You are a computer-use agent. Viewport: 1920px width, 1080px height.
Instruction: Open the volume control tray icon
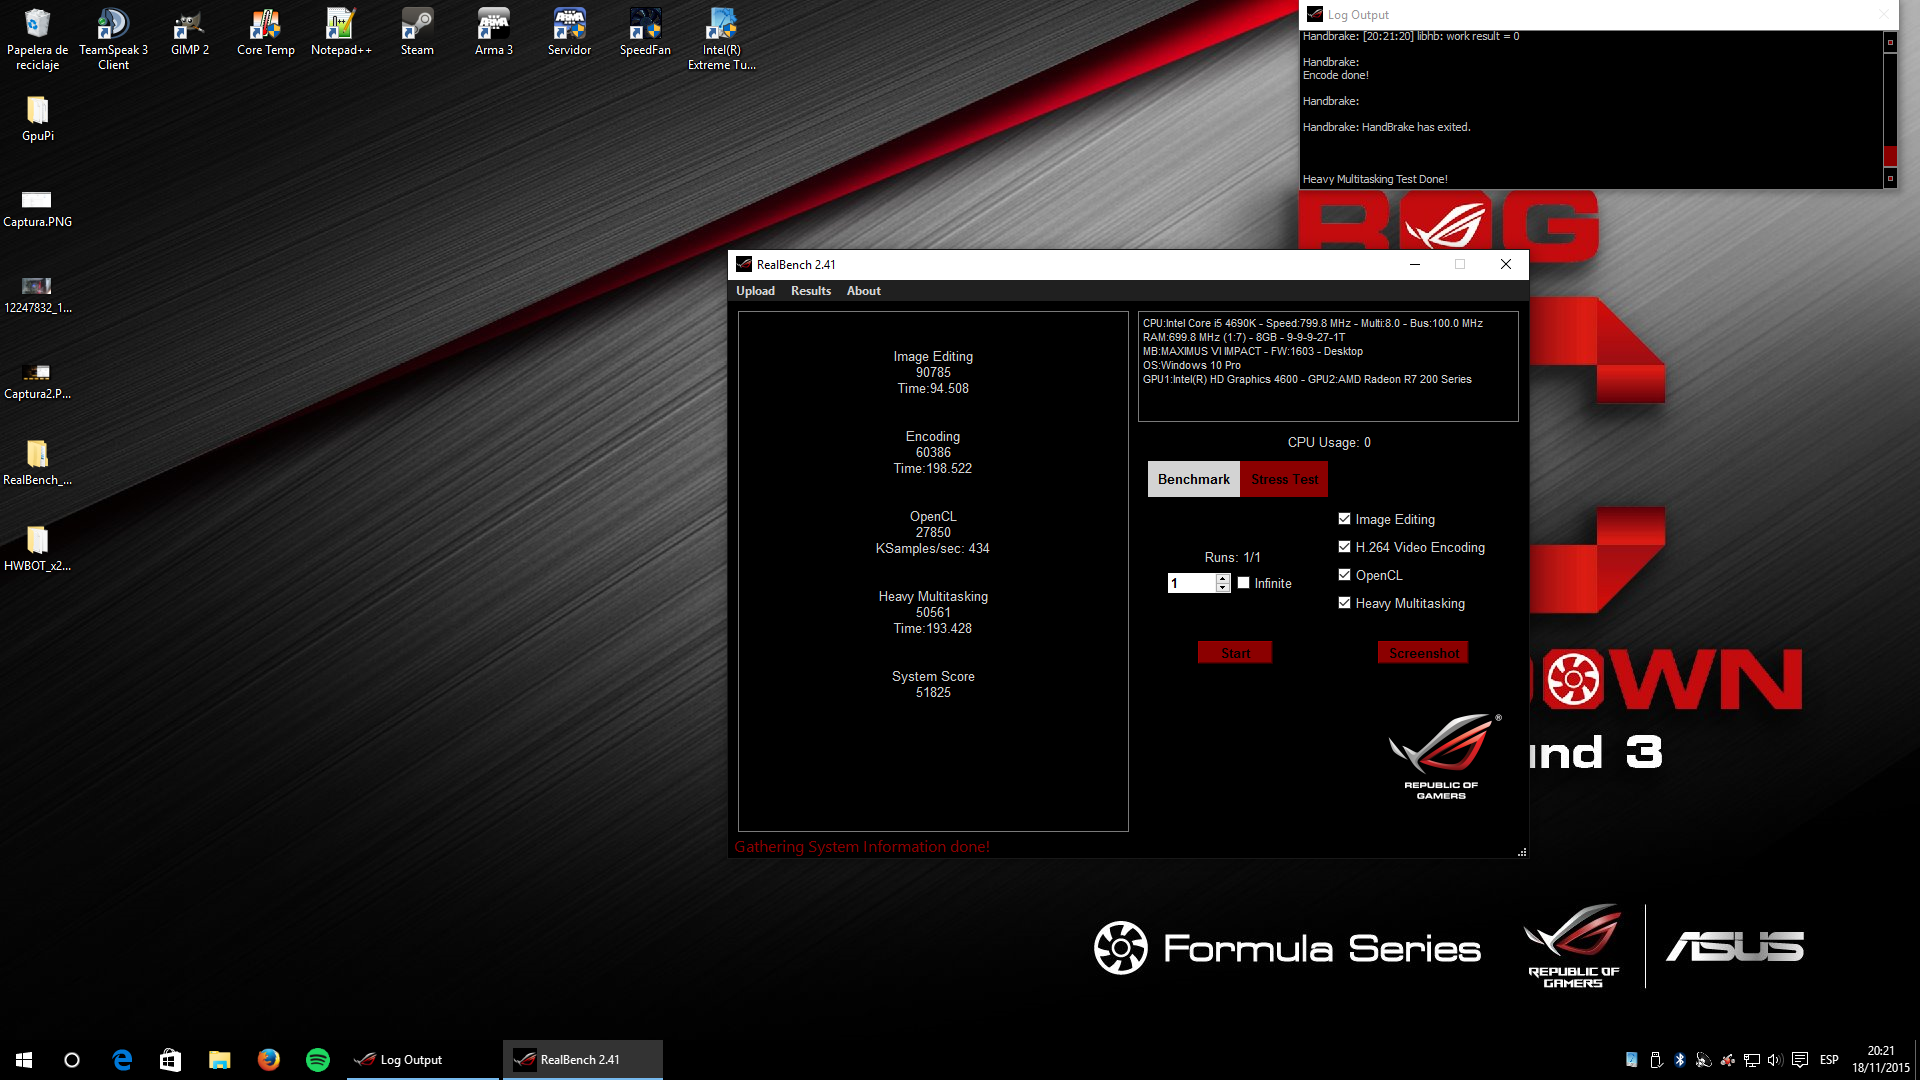pos(1775,1059)
